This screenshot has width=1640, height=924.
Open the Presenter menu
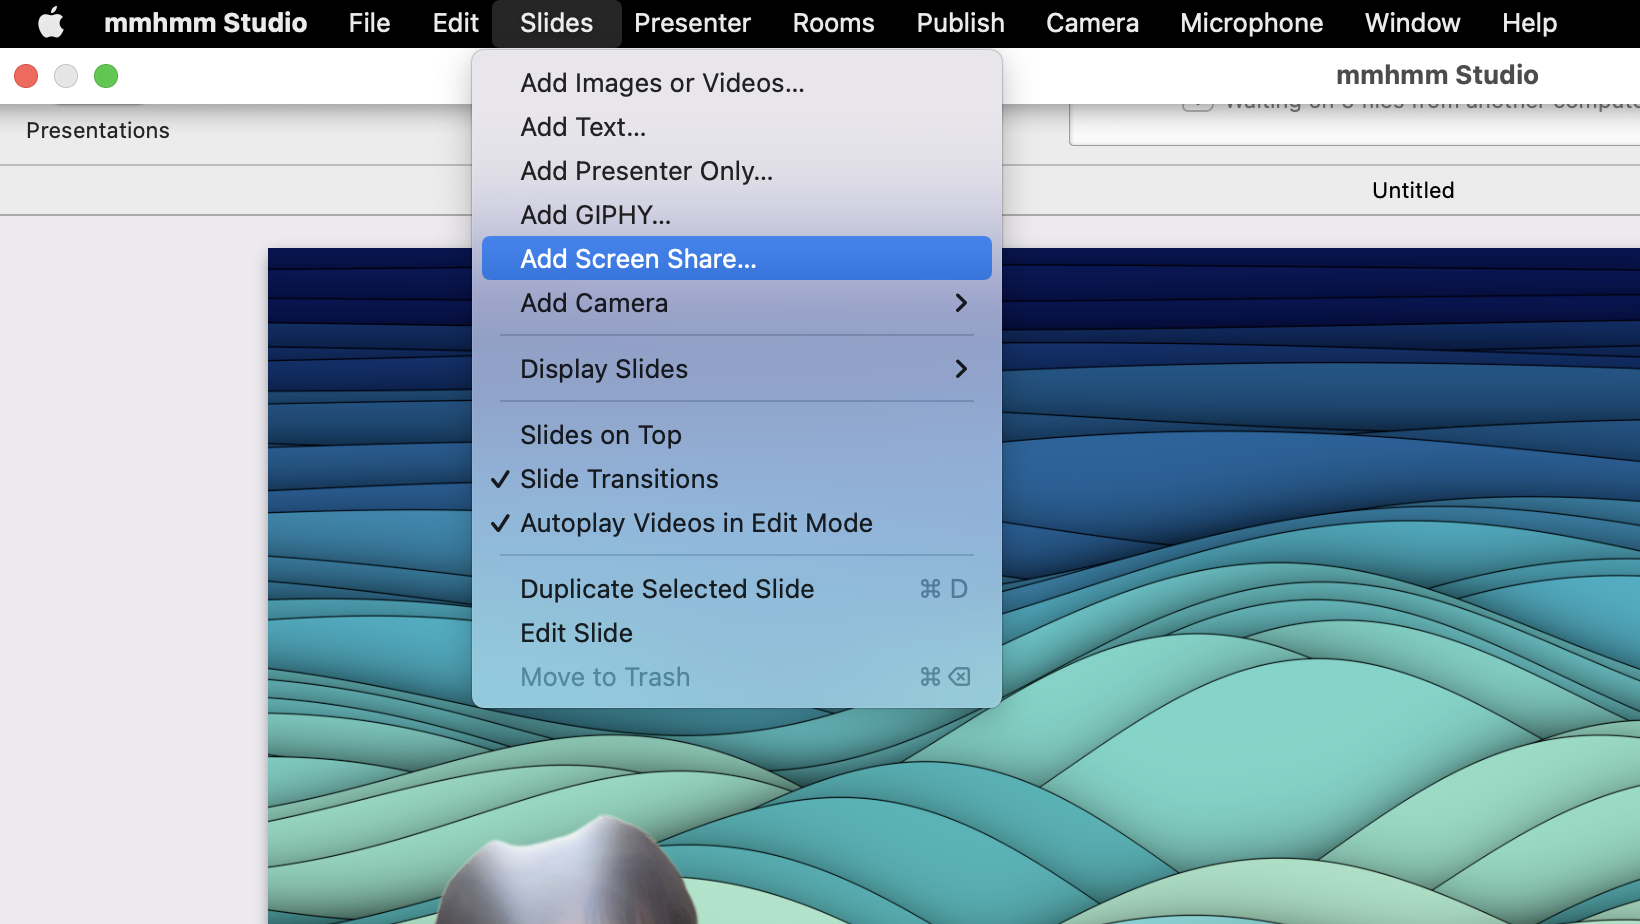[x=692, y=23]
